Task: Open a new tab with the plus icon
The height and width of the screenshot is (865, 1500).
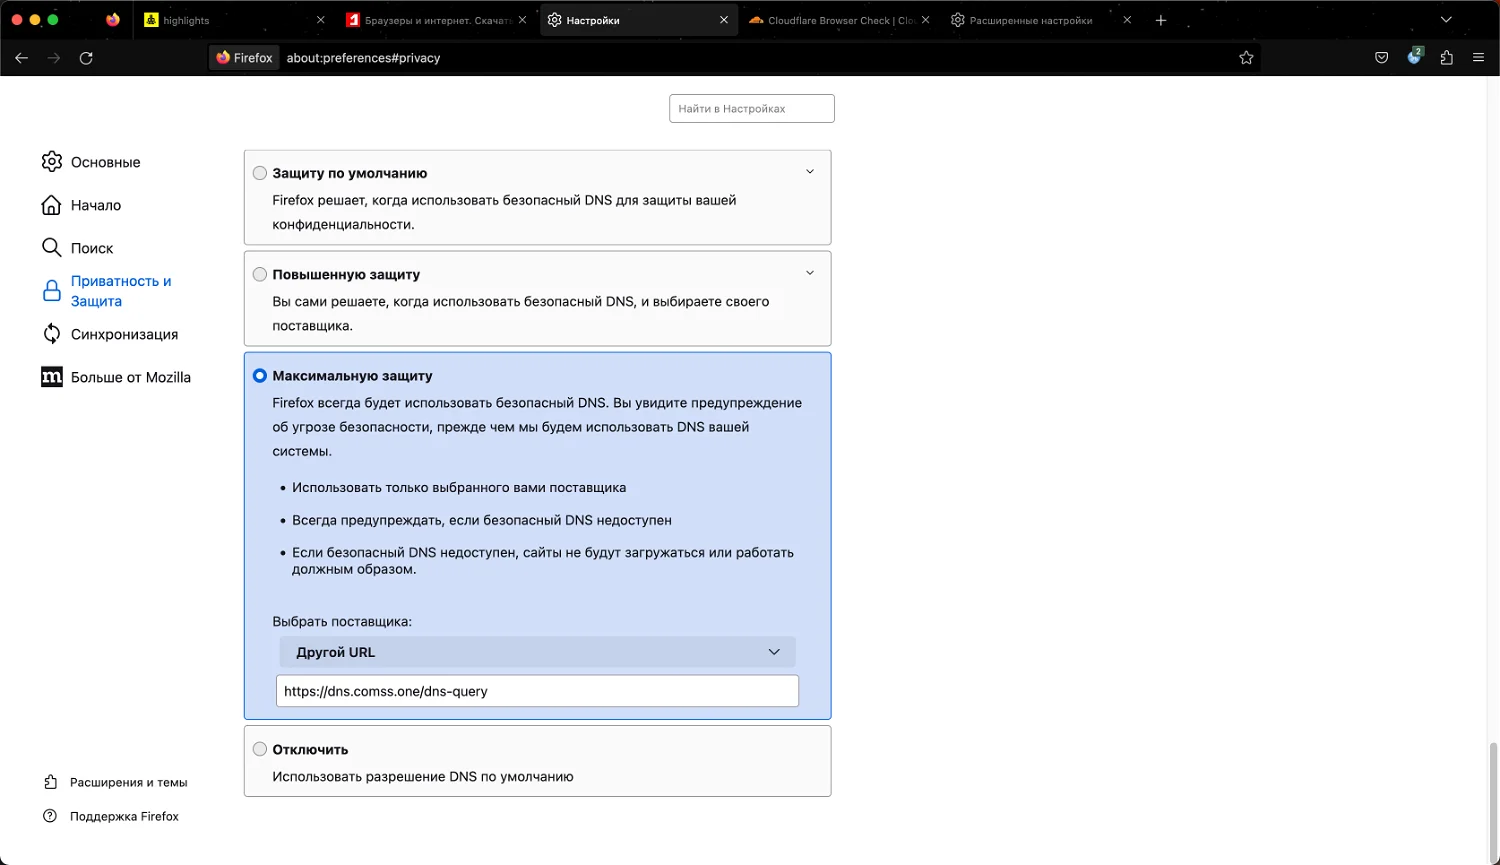Action: [x=1161, y=20]
